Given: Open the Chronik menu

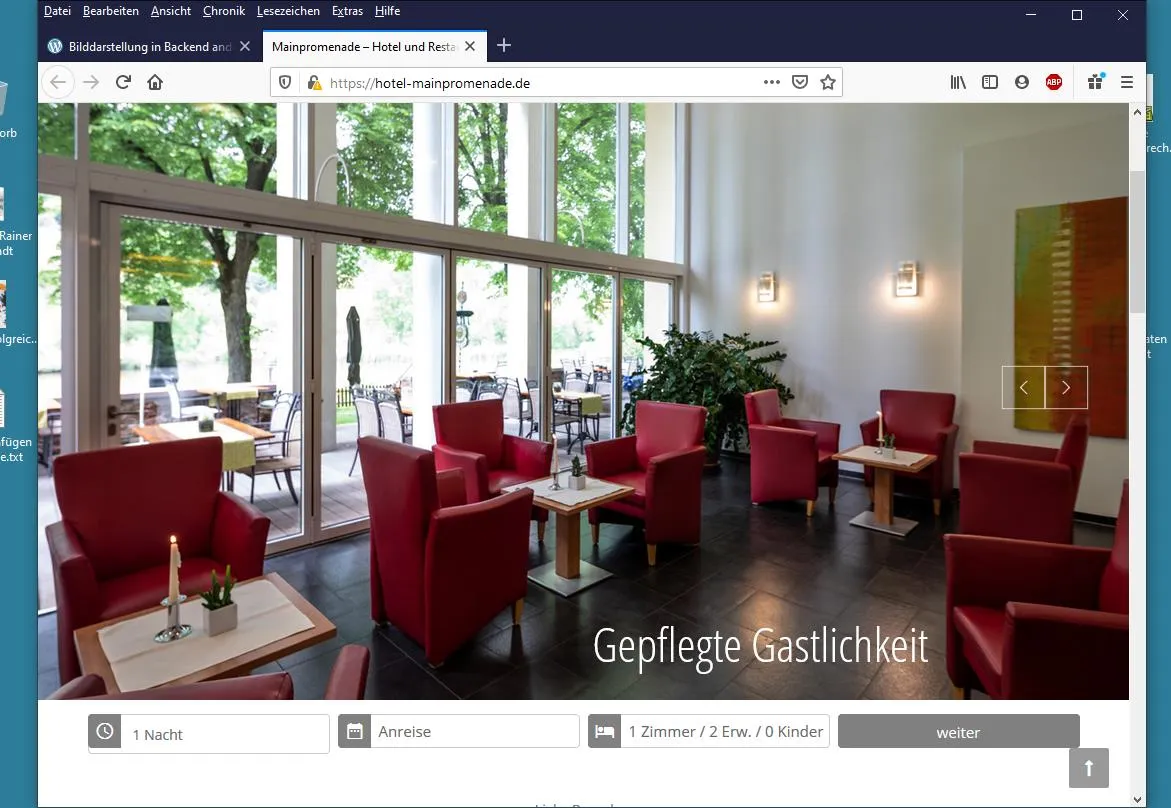Looking at the screenshot, I should tap(224, 11).
